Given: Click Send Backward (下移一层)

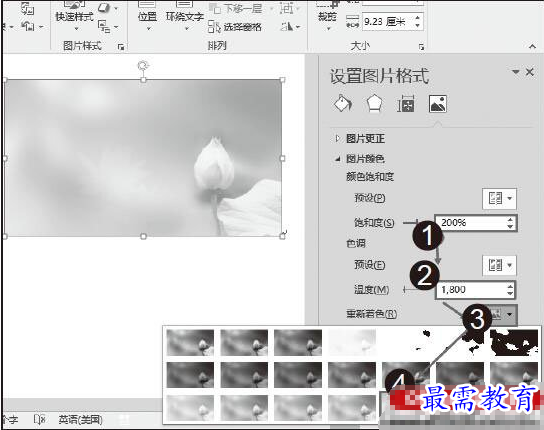Looking at the screenshot, I should click(237, 8).
